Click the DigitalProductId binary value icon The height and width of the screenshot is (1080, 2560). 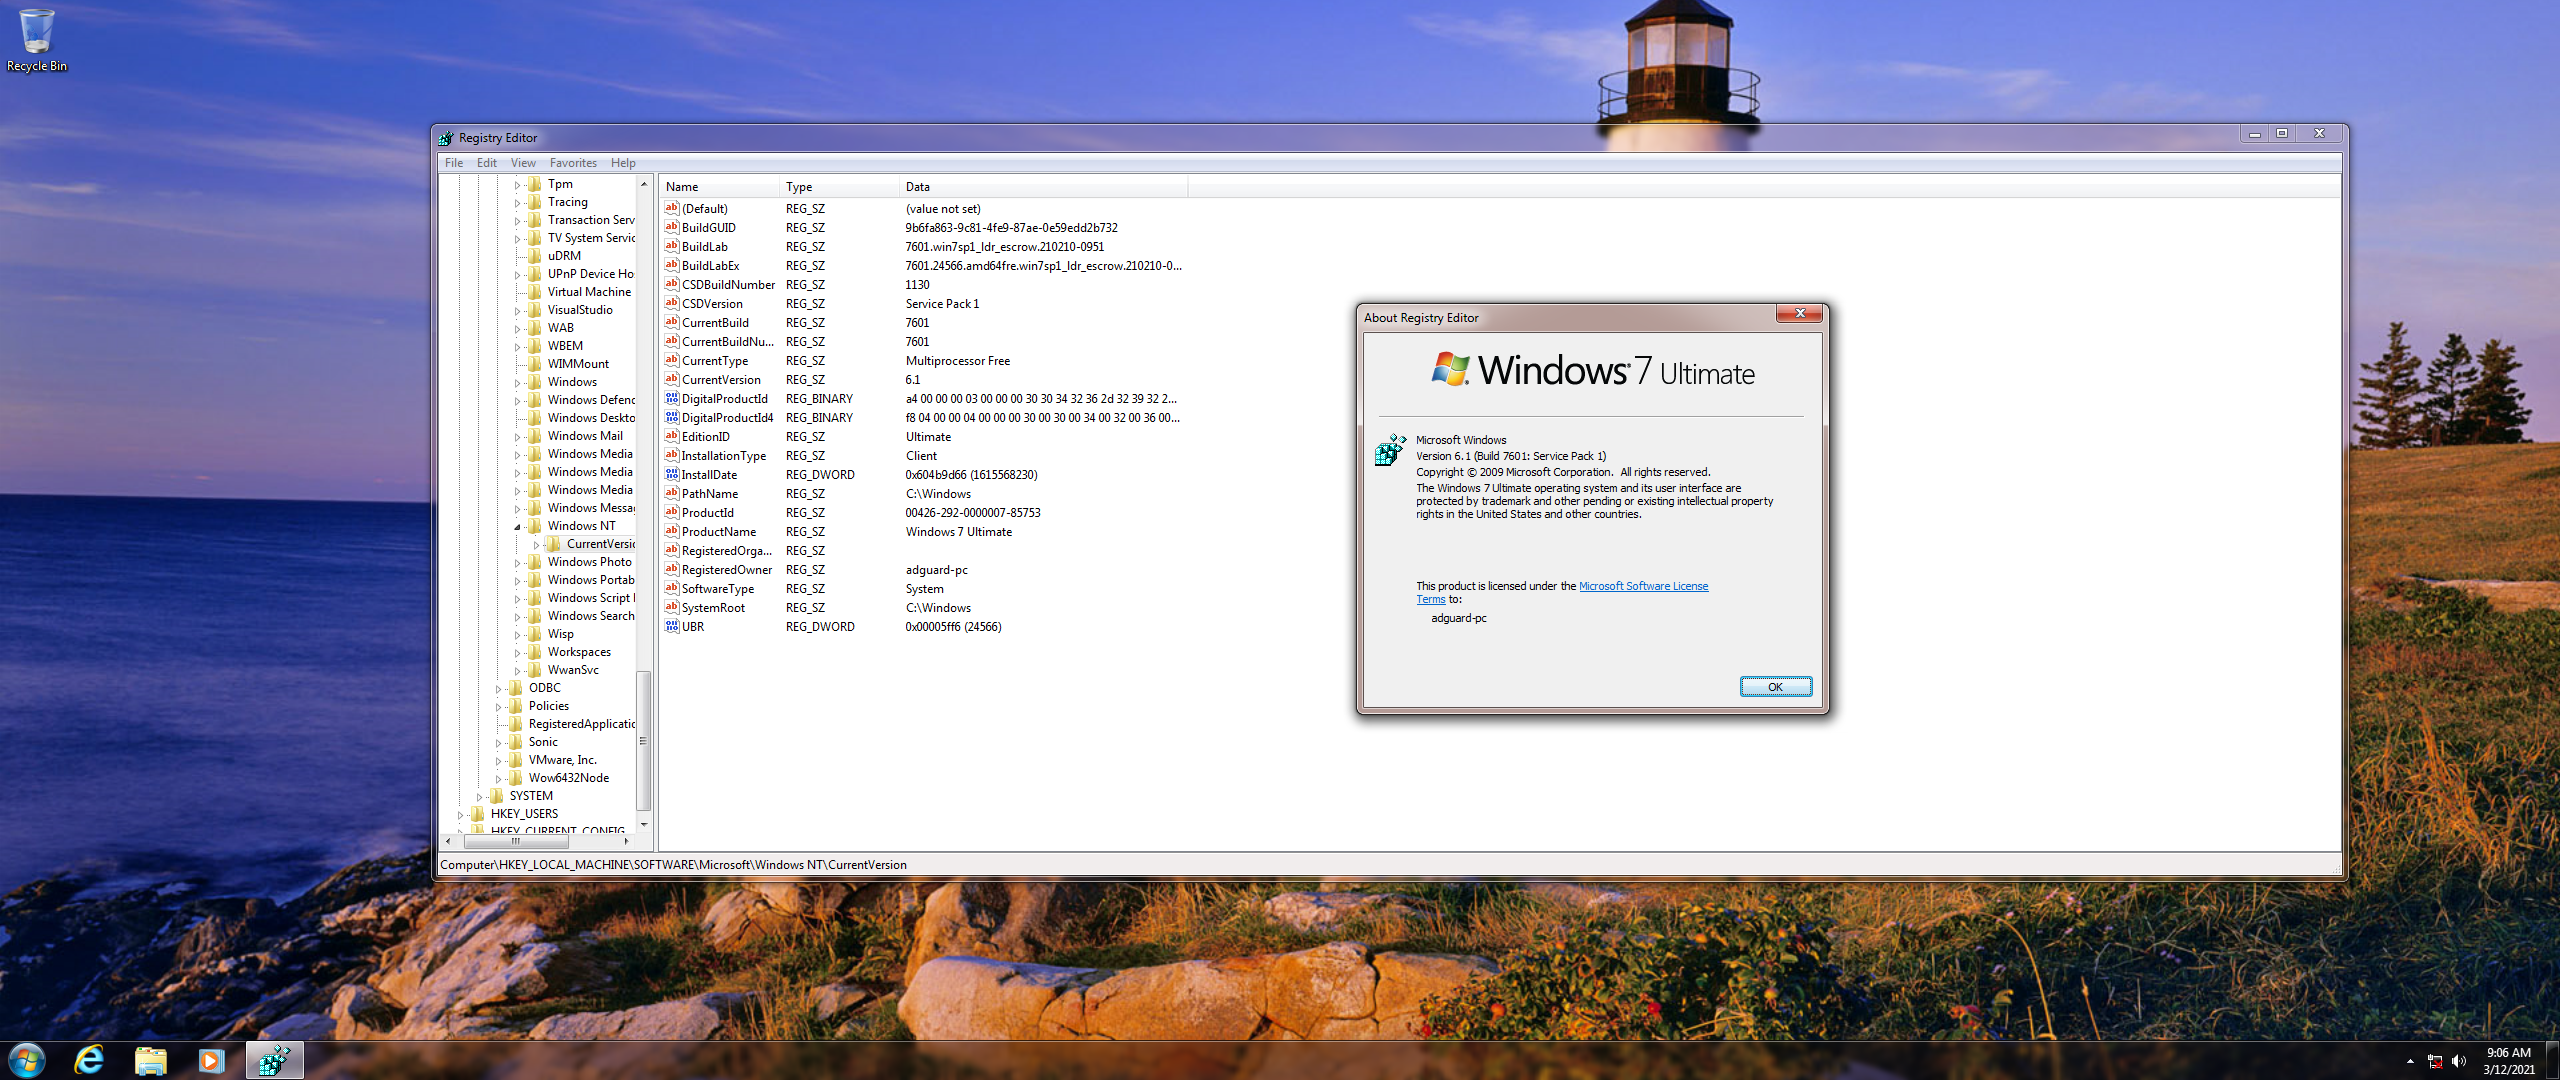pyautogui.click(x=672, y=398)
